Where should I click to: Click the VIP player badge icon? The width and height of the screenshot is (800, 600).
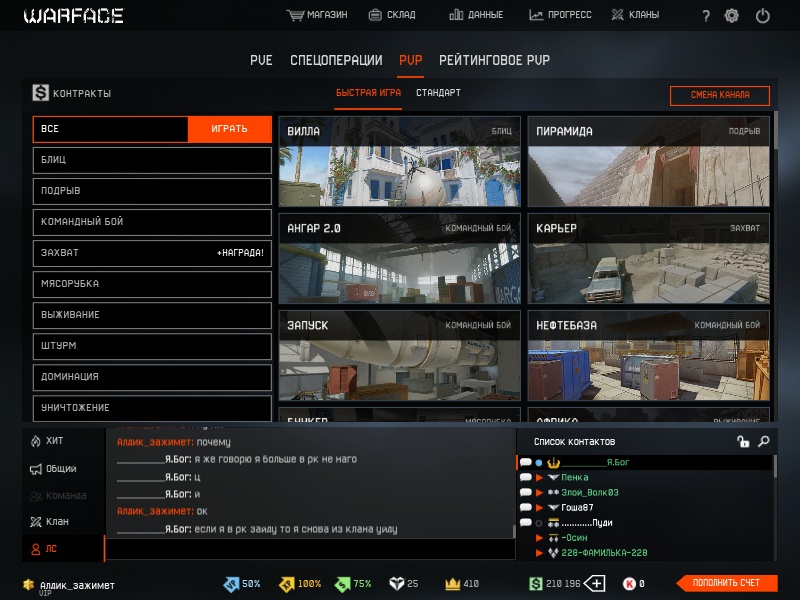(29, 584)
